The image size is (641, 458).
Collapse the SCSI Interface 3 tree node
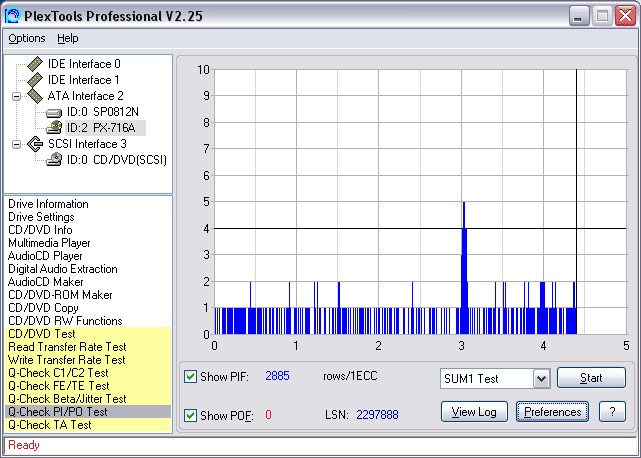point(16,144)
